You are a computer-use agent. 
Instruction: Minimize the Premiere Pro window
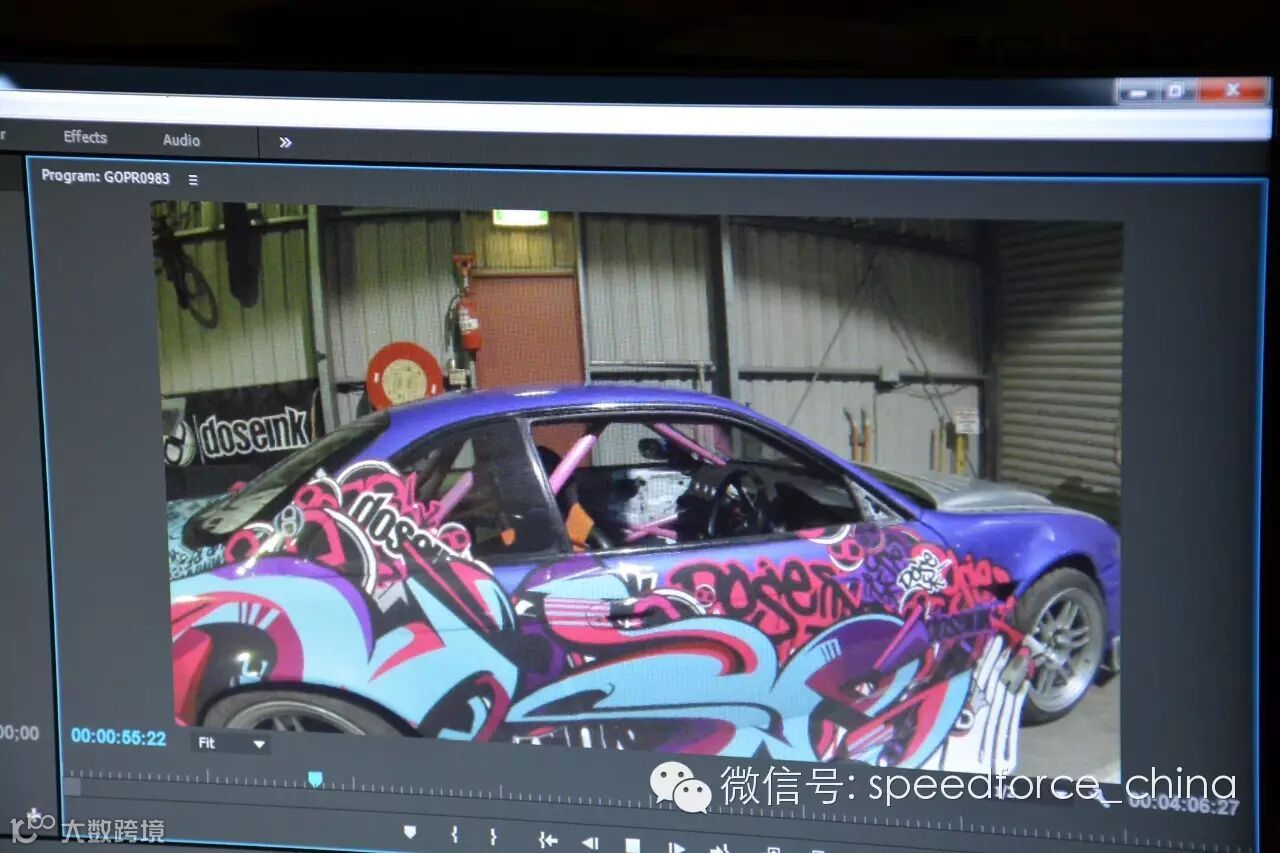click(x=1138, y=92)
